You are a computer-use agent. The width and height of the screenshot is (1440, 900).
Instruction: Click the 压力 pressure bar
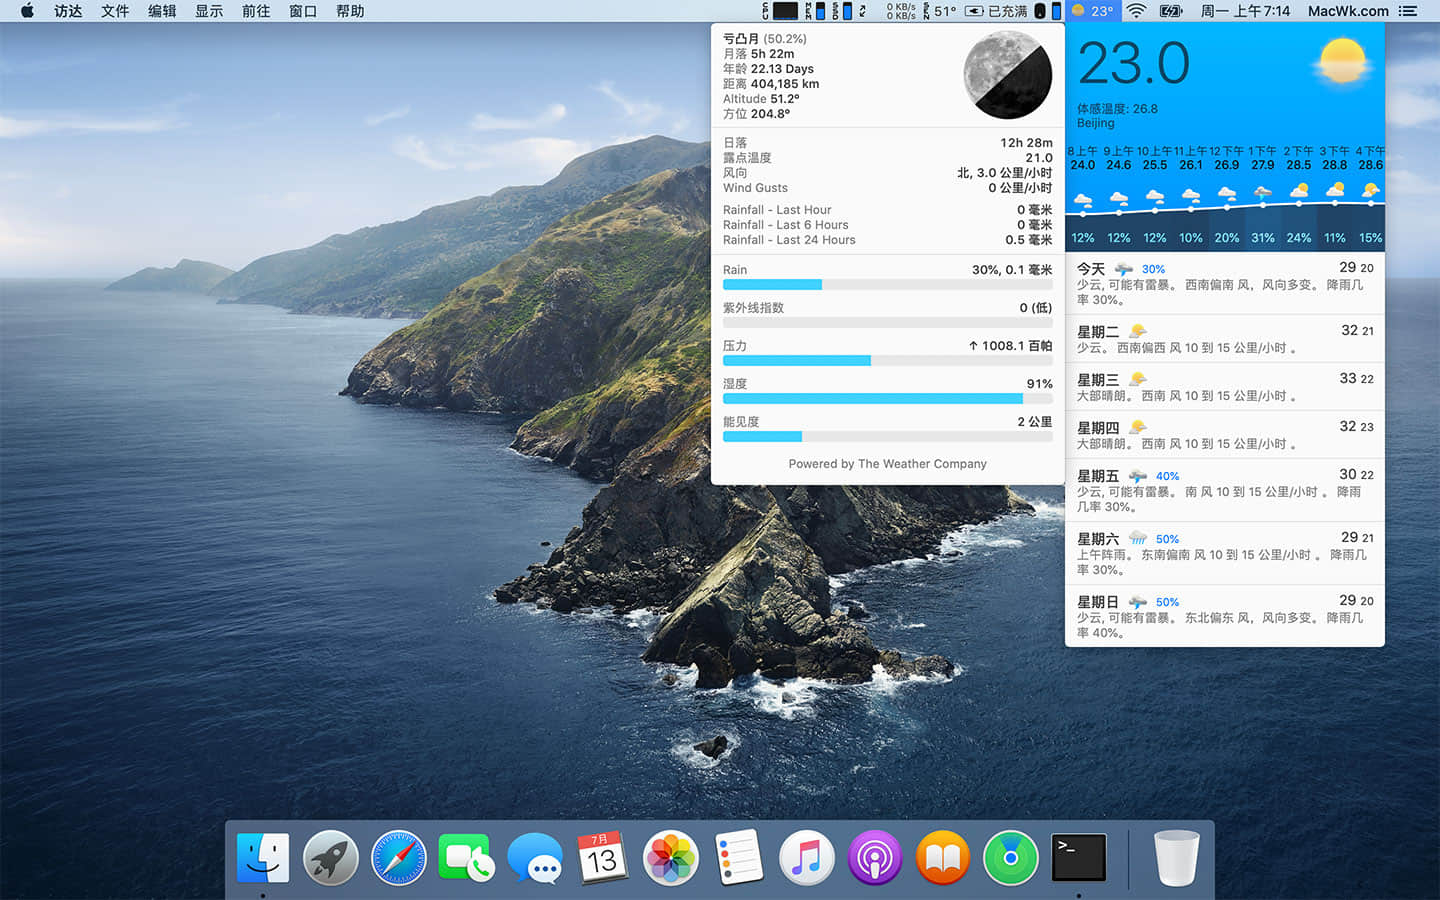pyautogui.click(x=887, y=360)
